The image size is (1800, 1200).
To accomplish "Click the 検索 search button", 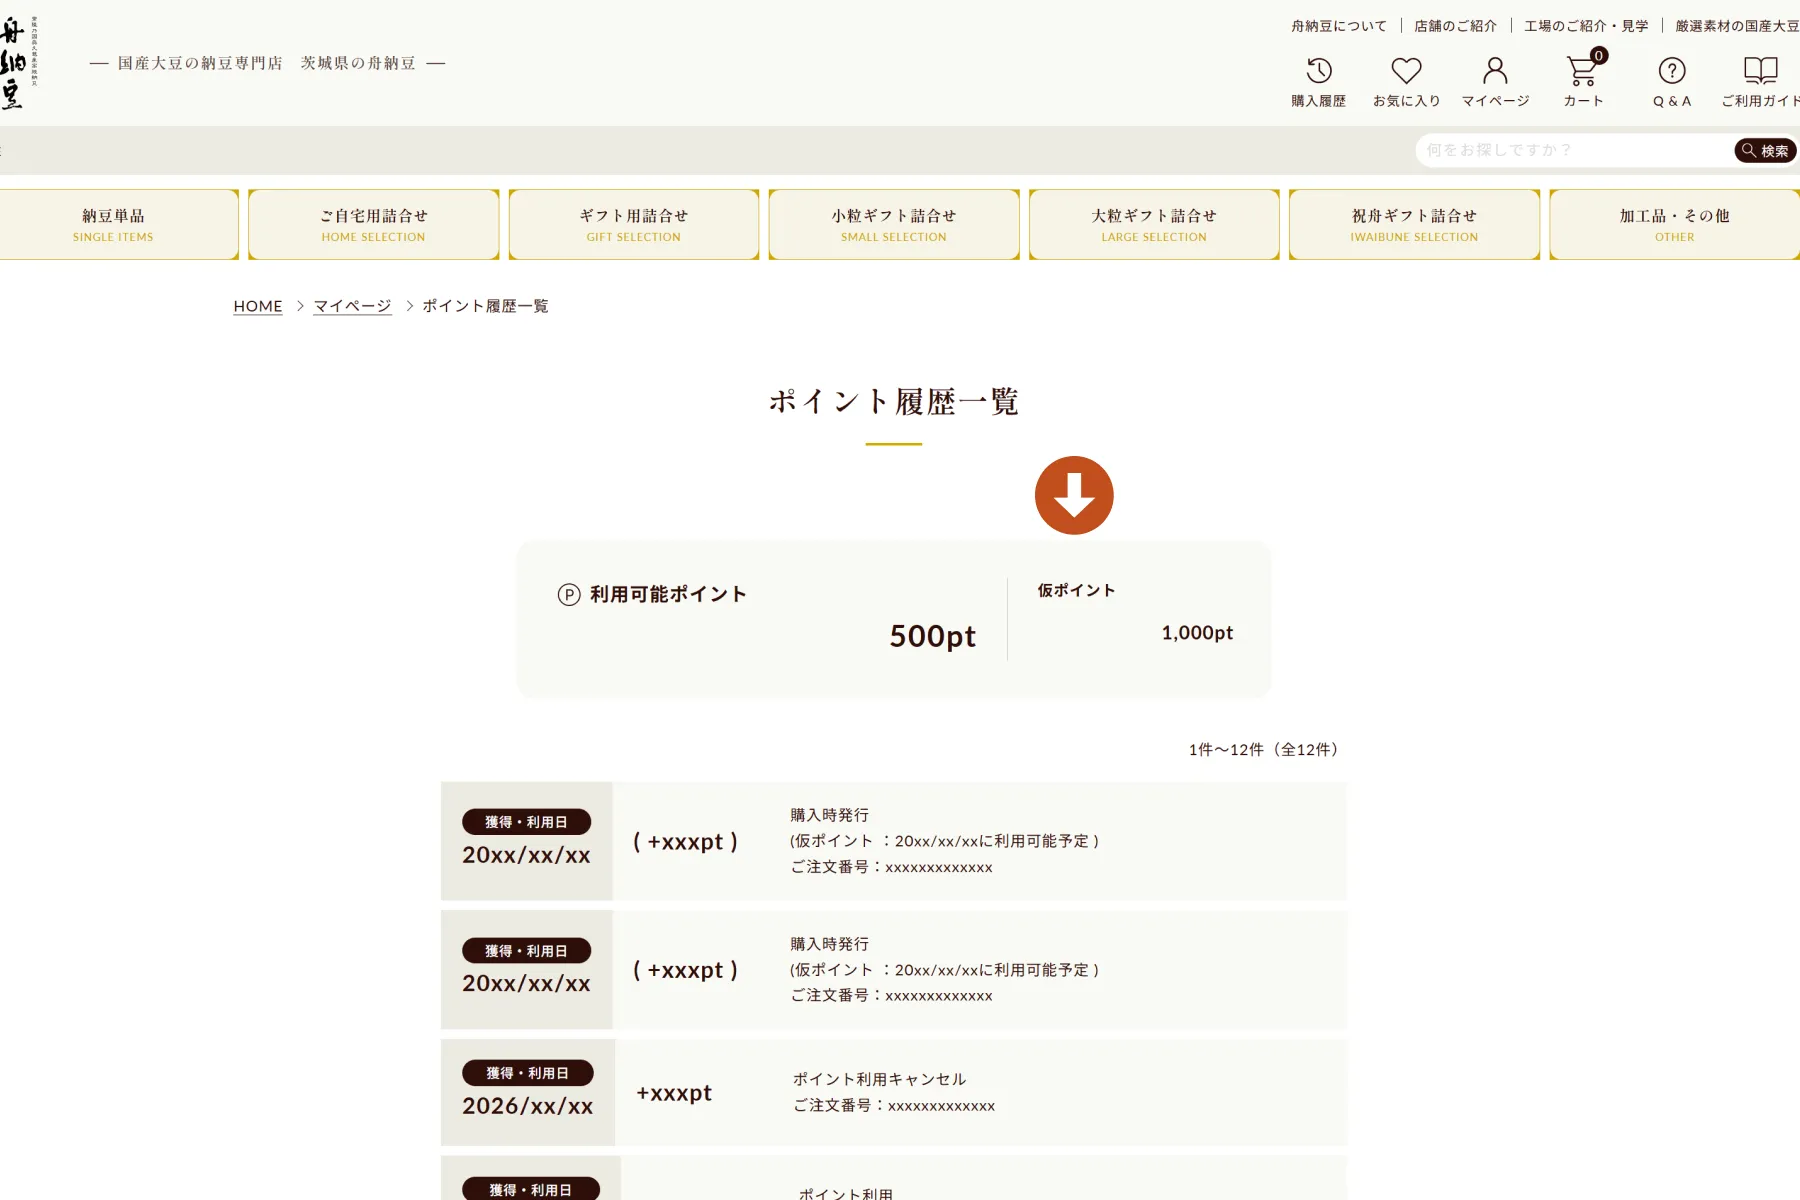I will [1766, 151].
